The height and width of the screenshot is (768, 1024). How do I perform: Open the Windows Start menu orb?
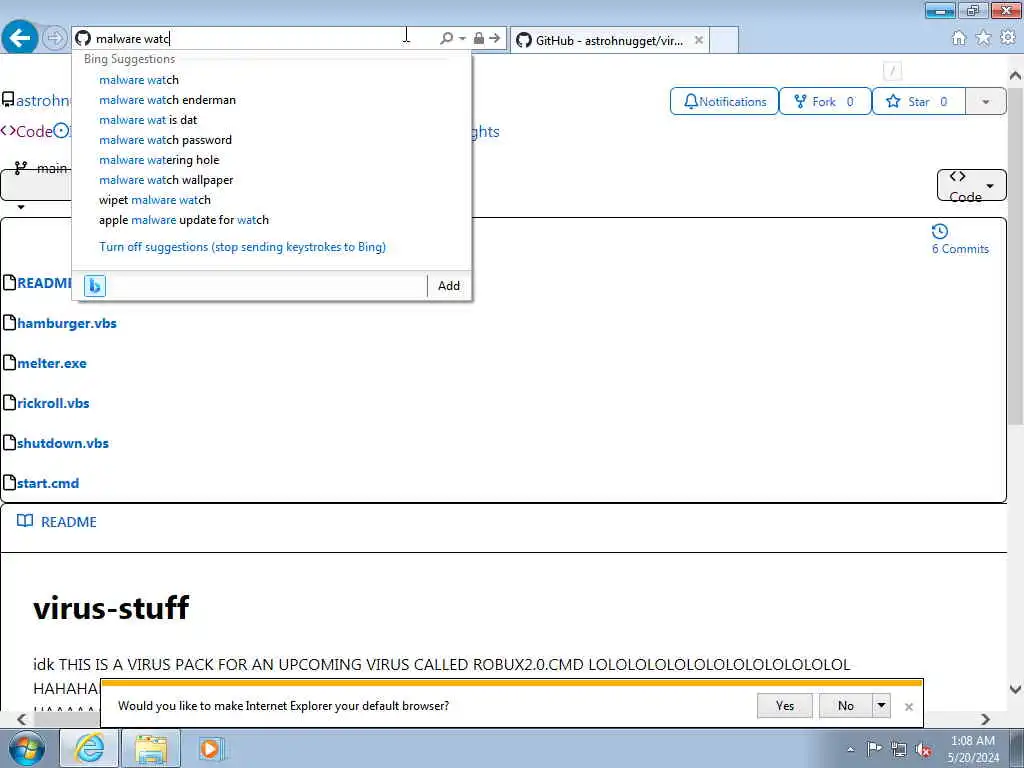(x=26, y=749)
